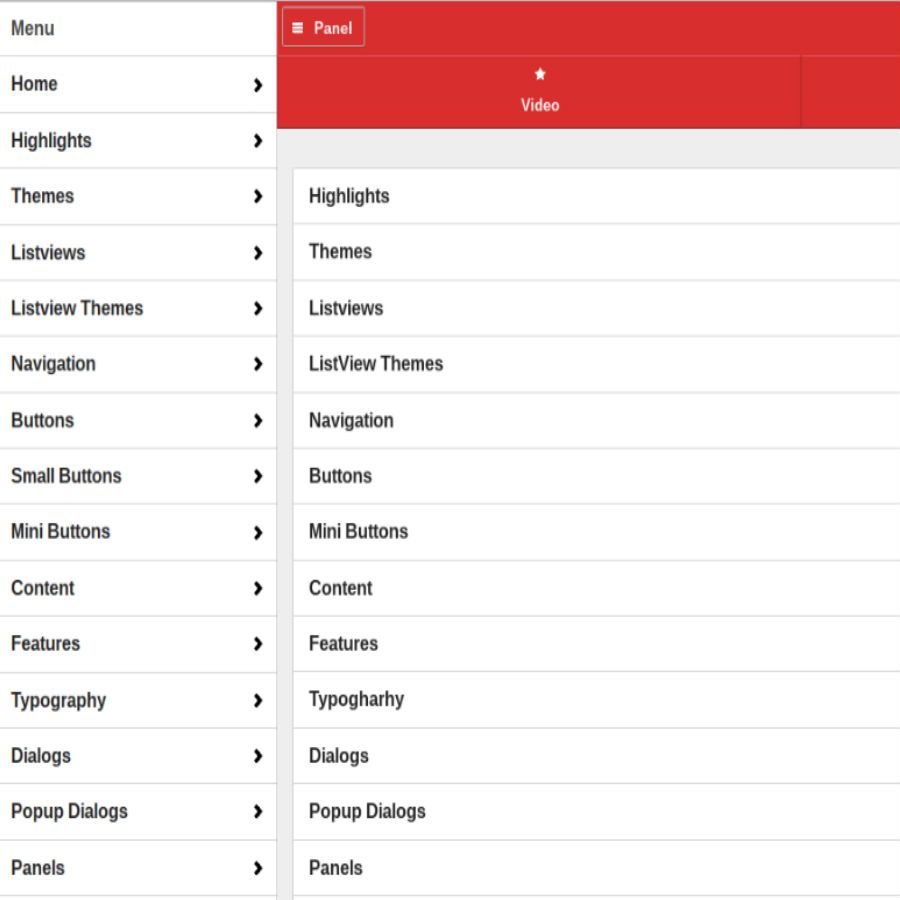This screenshot has height=900, width=900.
Task: Click the chevron arrow beside Home
Action: click(x=258, y=85)
